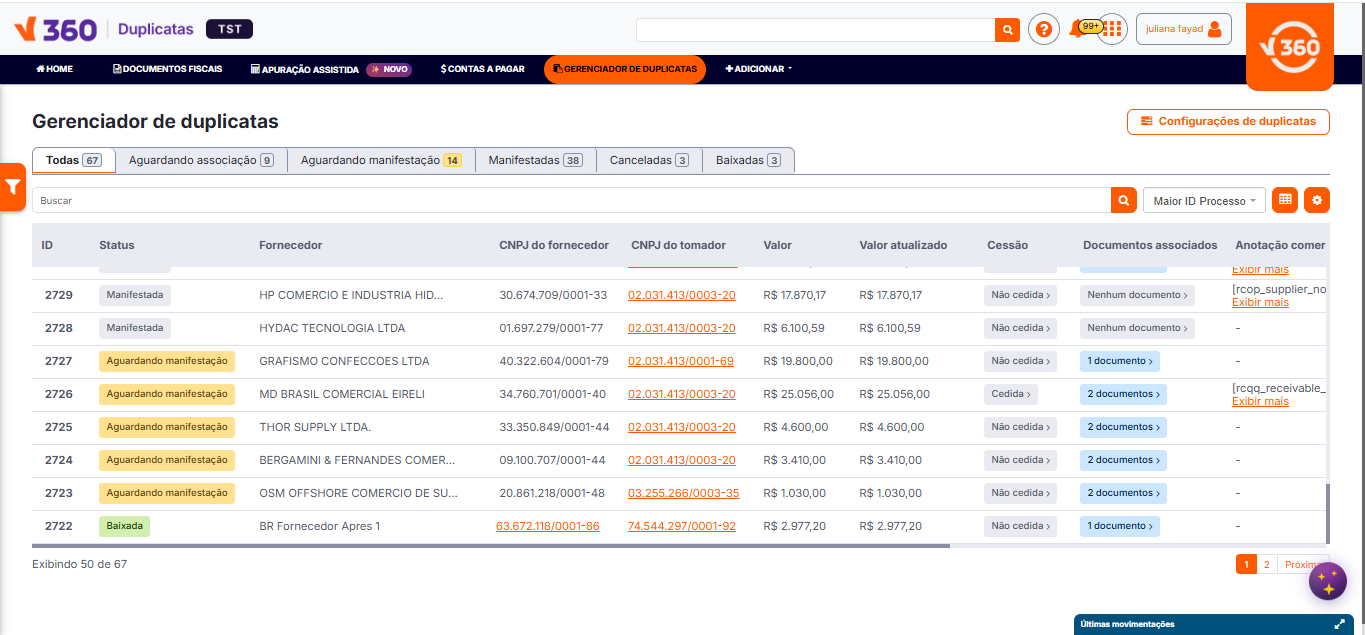Open the side filter funnel panel
1365x635 pixels.
(x=13, y=187)
